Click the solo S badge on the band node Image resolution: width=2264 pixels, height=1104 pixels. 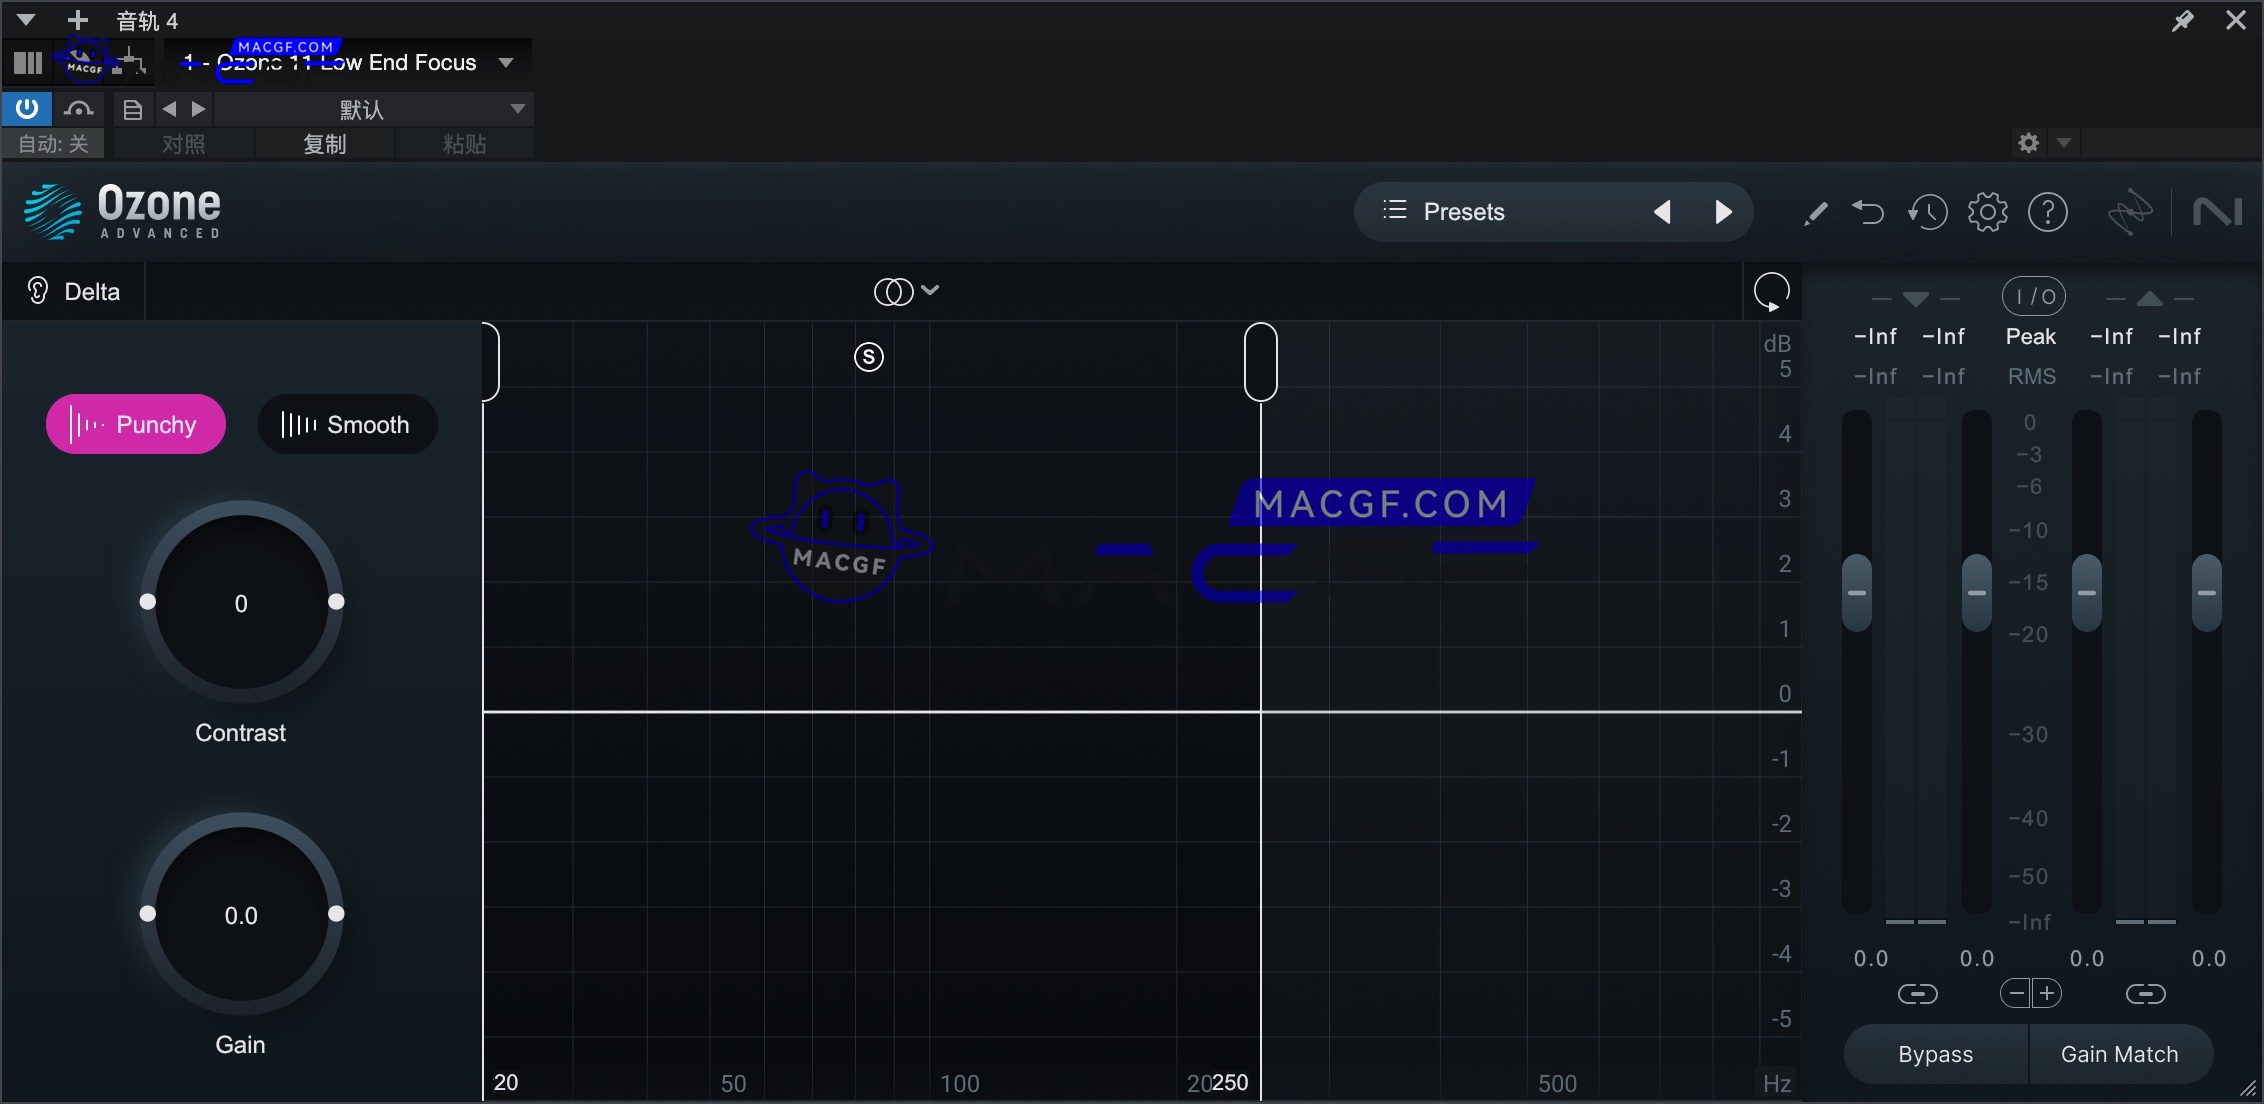pos(868,356)
